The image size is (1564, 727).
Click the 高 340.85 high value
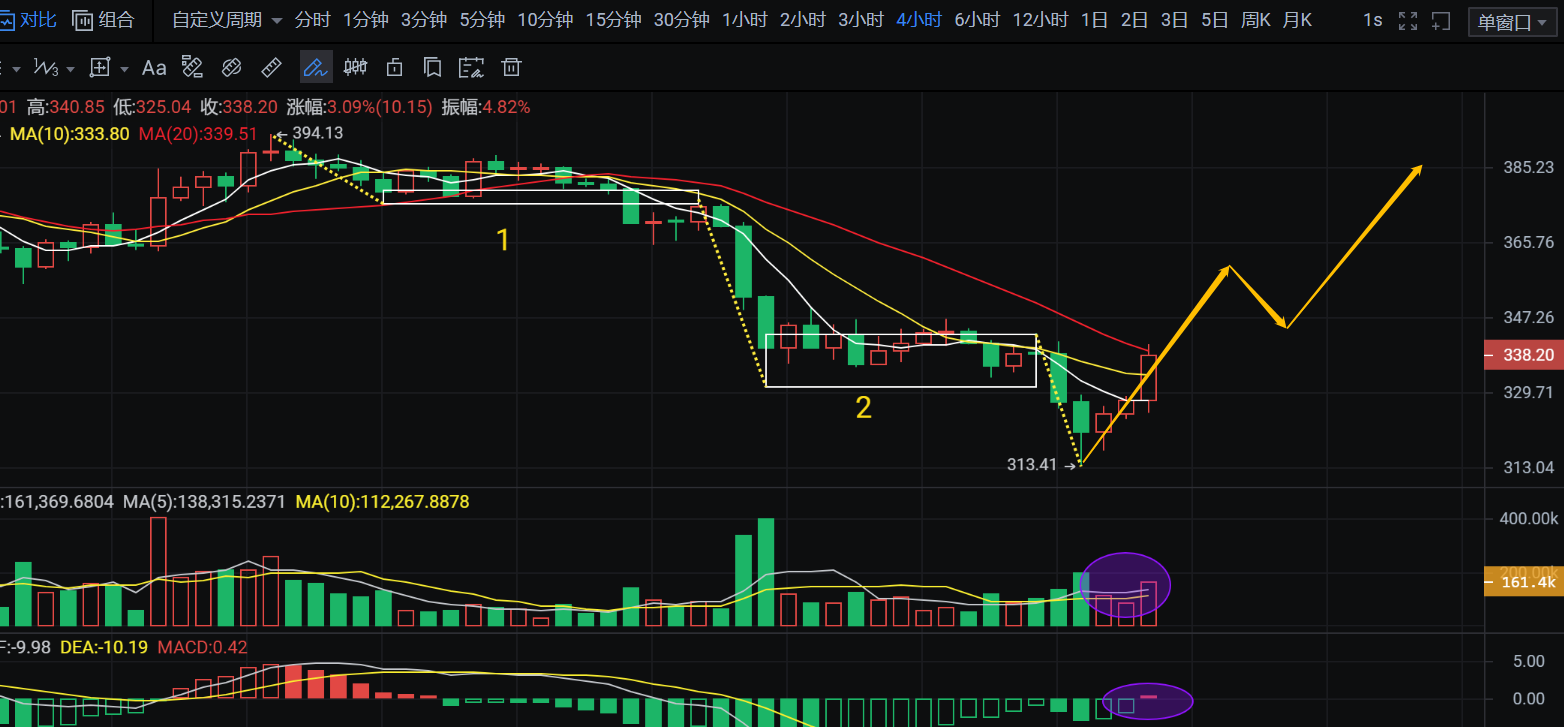[x=65, y=107]
